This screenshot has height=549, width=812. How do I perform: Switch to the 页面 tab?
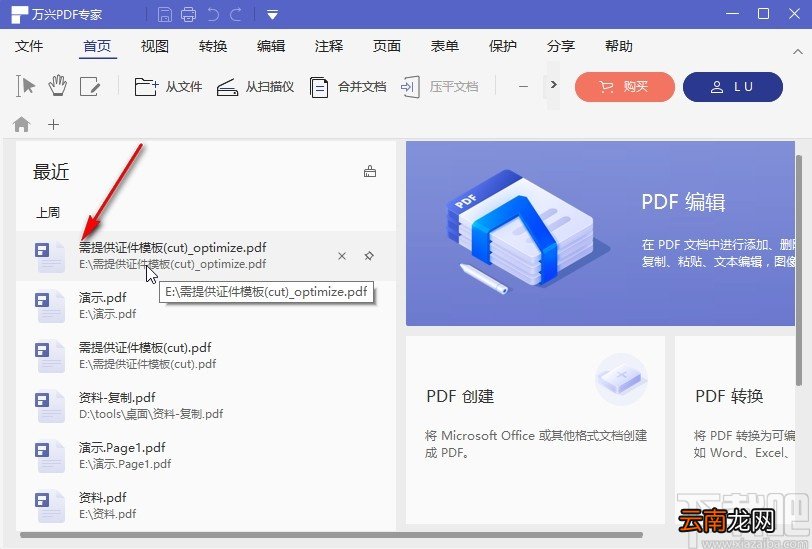(x=387, y=46)
